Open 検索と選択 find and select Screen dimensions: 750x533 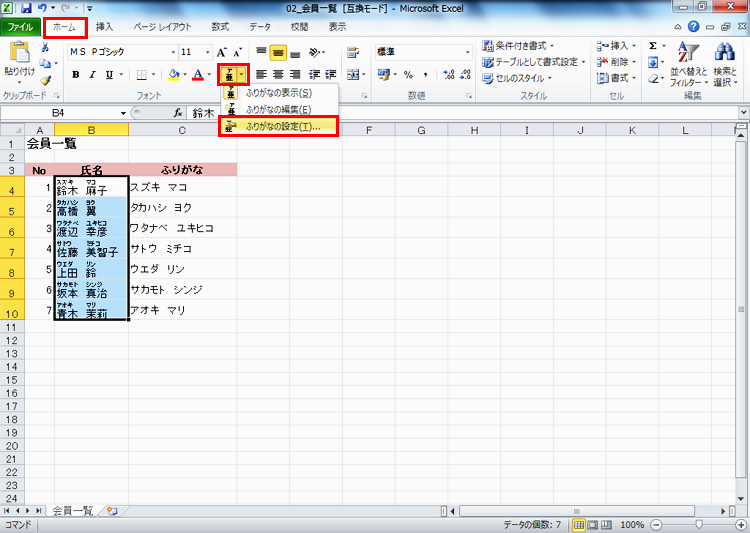click(725, 64)
